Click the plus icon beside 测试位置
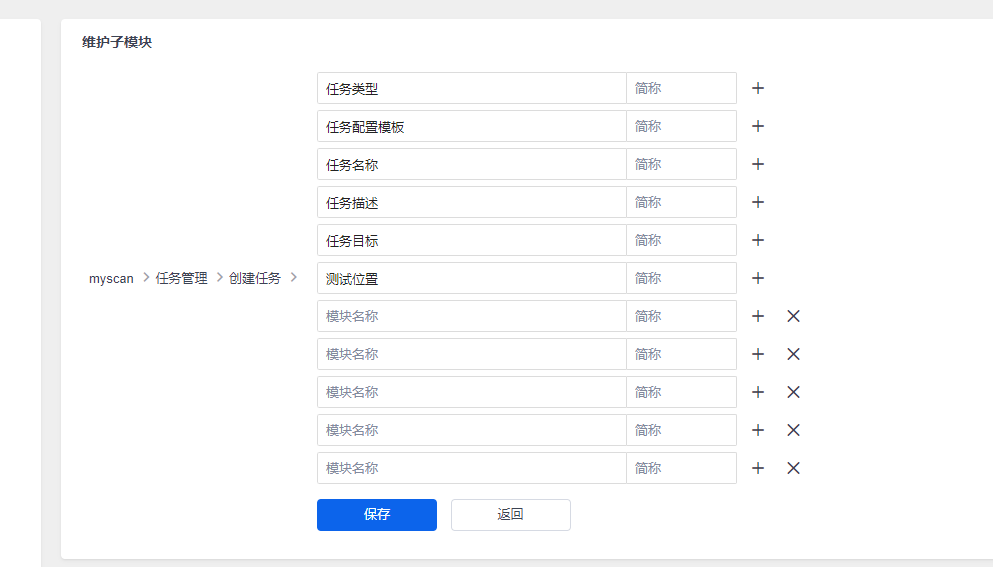Screen dimensions: 993x567 [758, 278]
